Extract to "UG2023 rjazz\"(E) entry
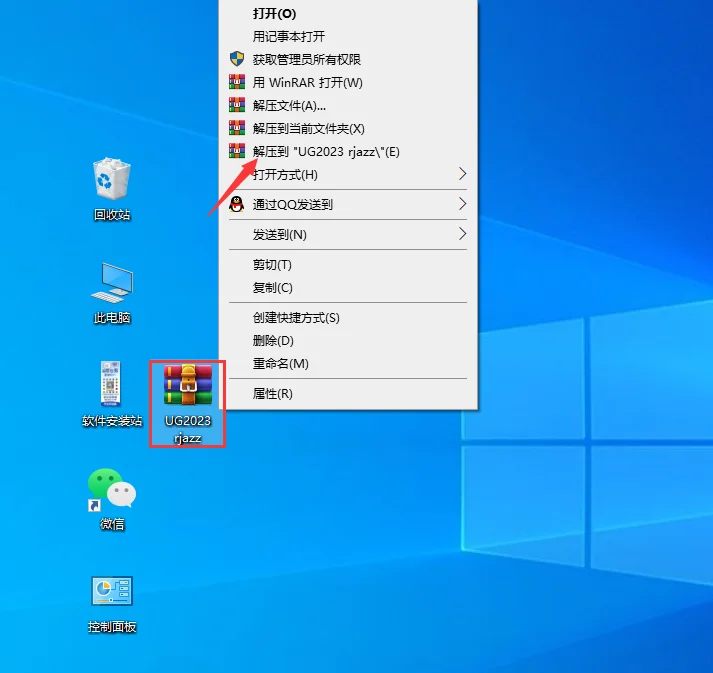The width and height of the screenshot is (713, 673). [348, 151]
